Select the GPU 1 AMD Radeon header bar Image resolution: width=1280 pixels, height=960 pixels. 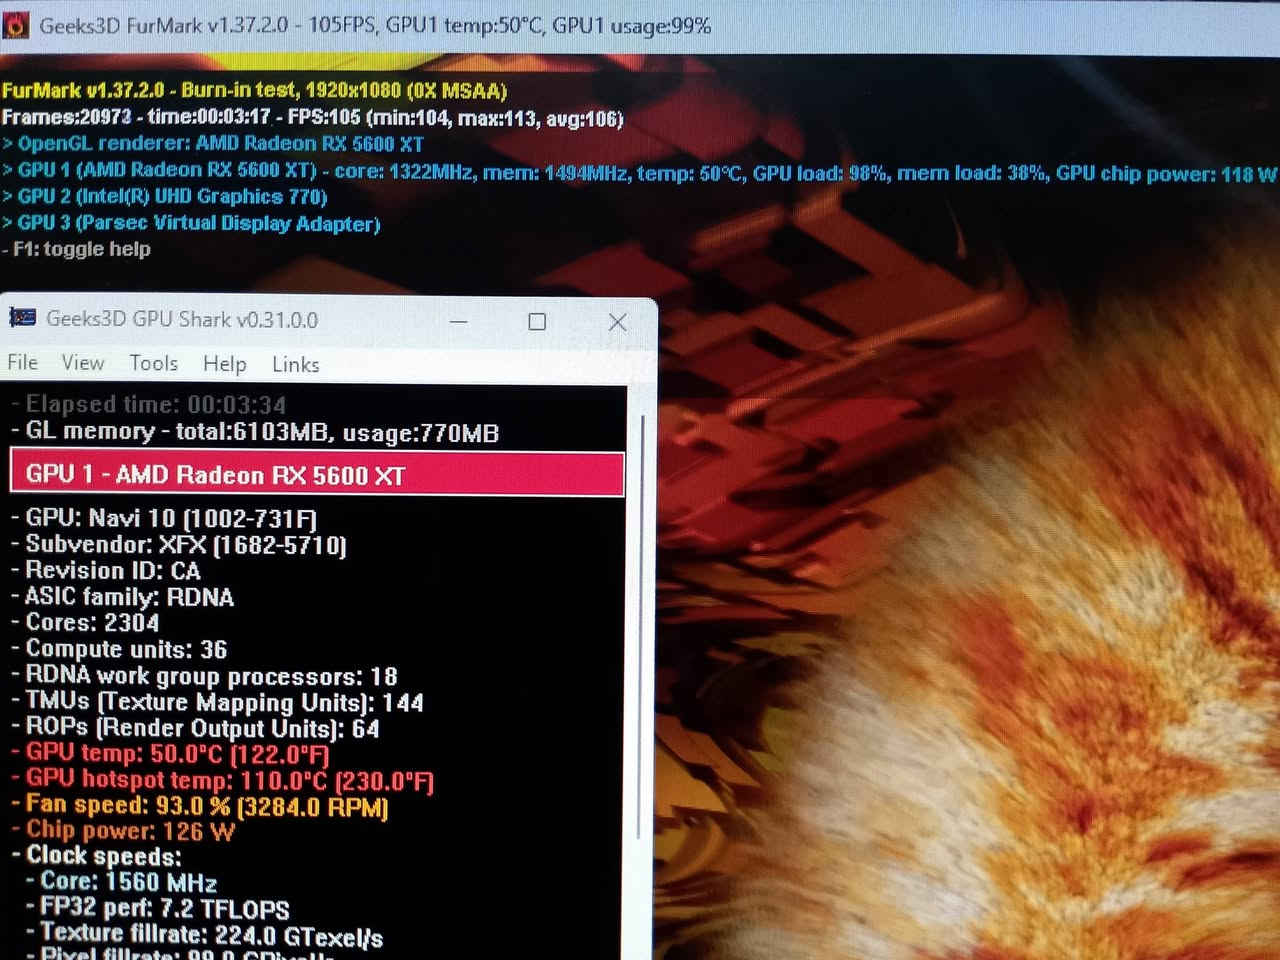[317, 474]
